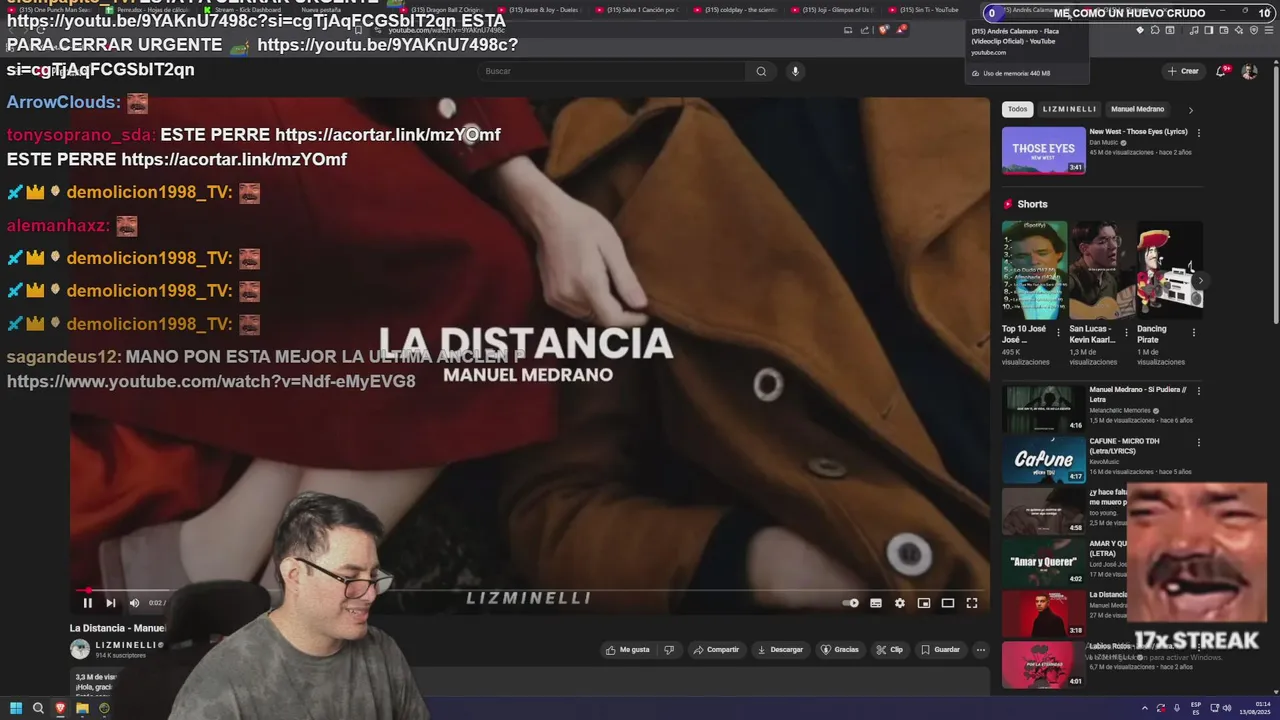
Task: Select the Todos filter chip
Action: pos(1017,109)
